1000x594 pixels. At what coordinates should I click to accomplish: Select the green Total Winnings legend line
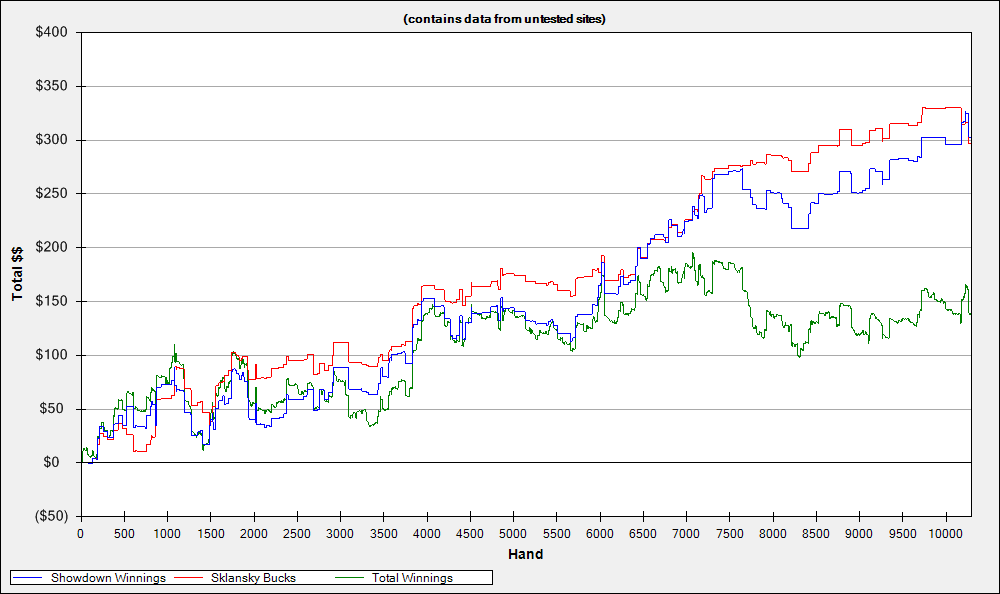point(348,578)
